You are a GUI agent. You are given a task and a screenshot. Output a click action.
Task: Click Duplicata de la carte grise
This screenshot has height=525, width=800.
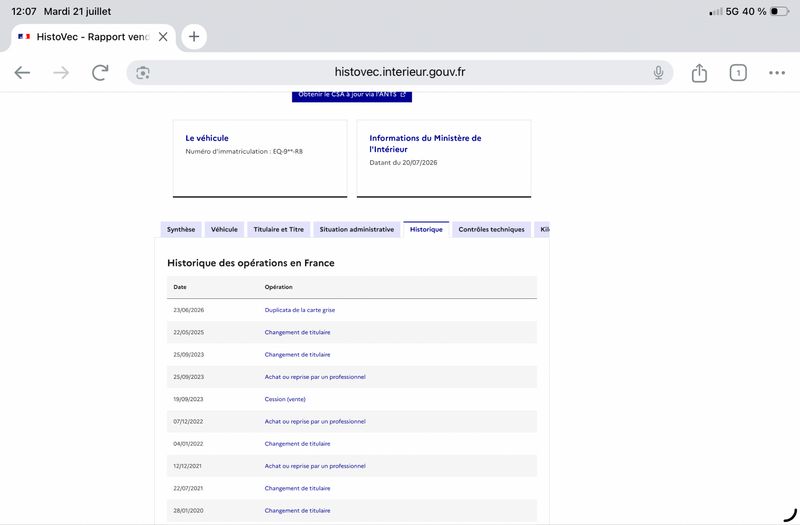[299, 310]
